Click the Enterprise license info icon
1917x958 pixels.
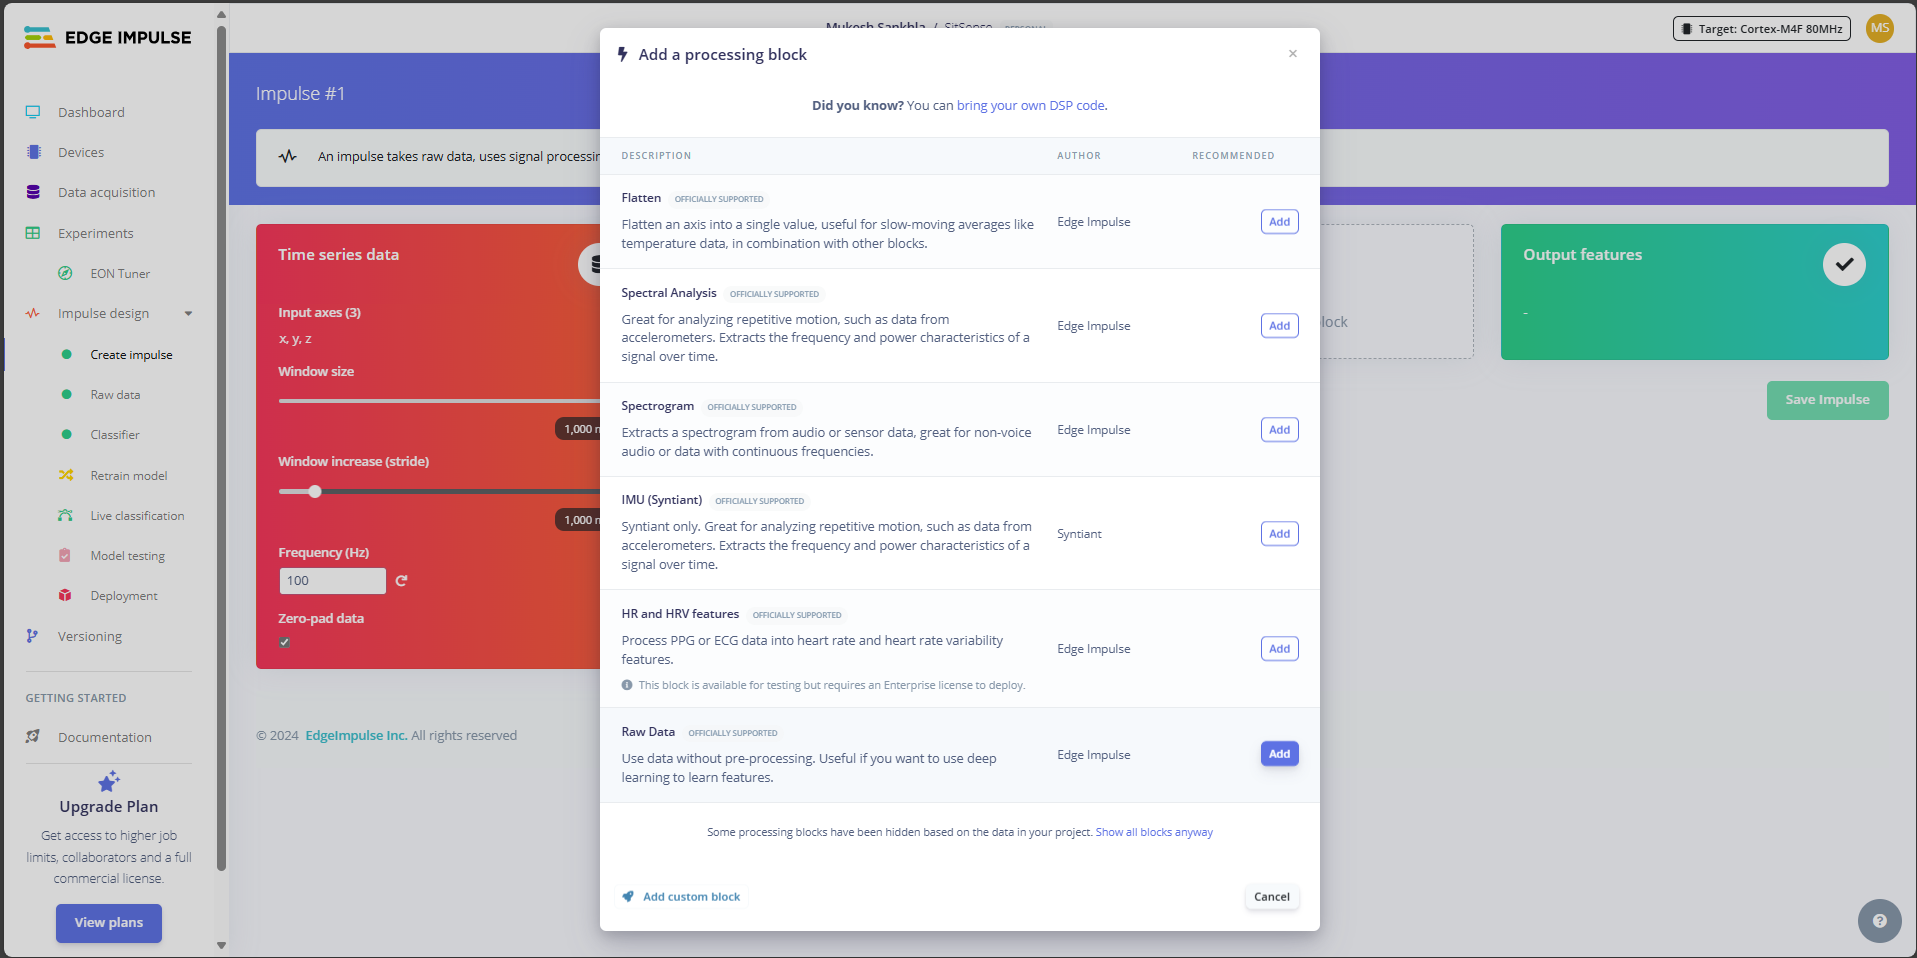coord(627,685)
